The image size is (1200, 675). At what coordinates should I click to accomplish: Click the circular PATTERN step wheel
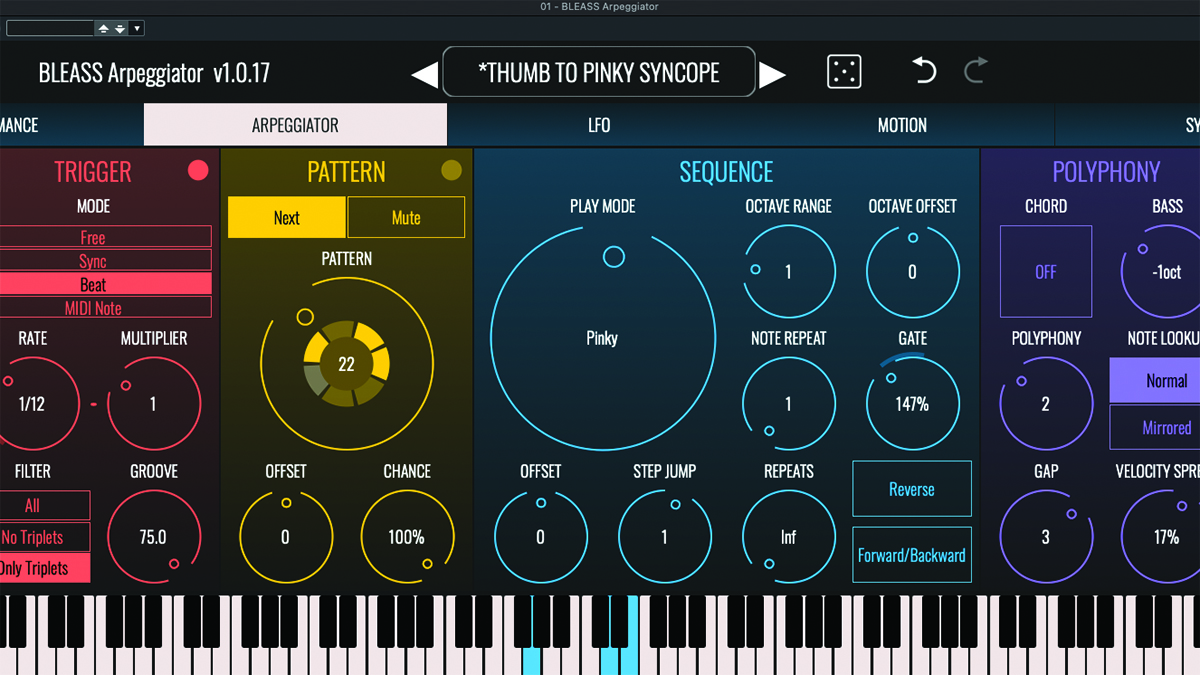pyautogui.click(x=346, y=364)
